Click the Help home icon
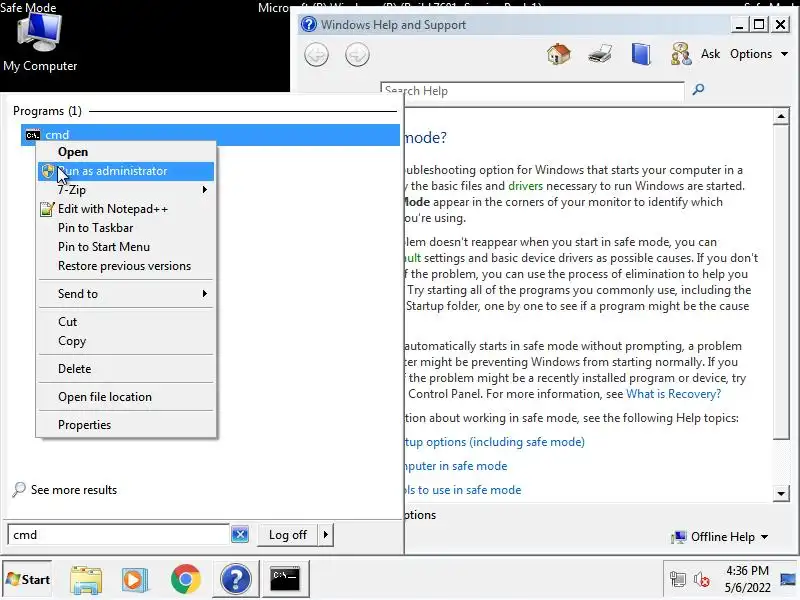 (559, 54)
